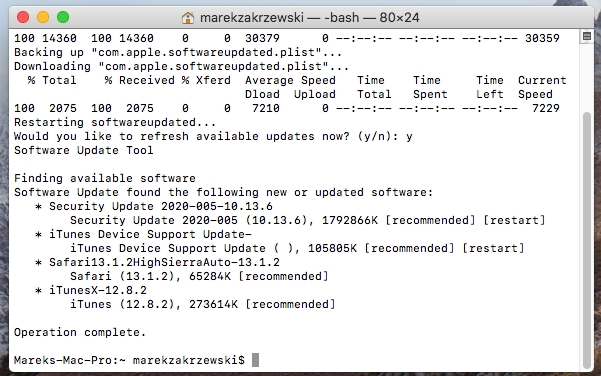
Task: Click the 'Current Speed' column header text
Action: coord(542,87)
